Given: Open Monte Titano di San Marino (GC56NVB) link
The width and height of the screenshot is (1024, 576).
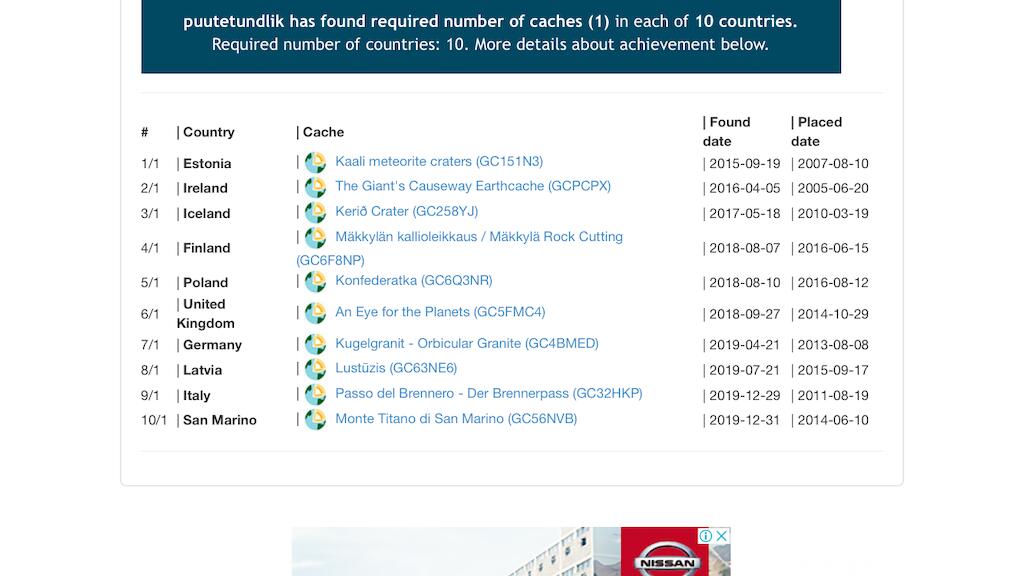Looking at the screenshot, I should 456,419.
